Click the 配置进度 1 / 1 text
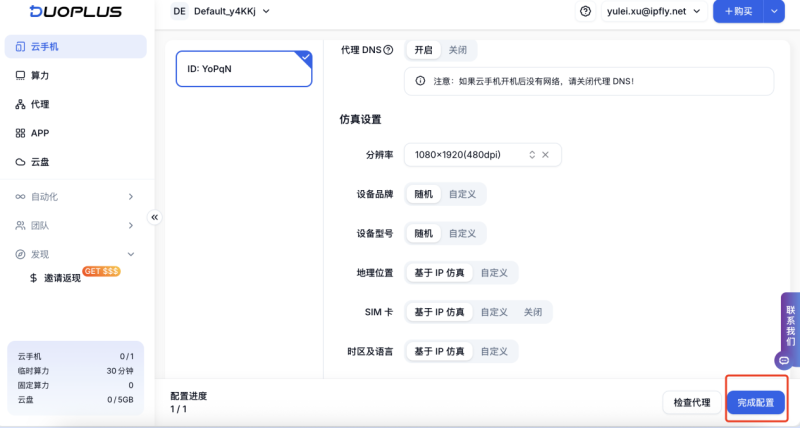 pyautogui.click(x=189, y=402)
